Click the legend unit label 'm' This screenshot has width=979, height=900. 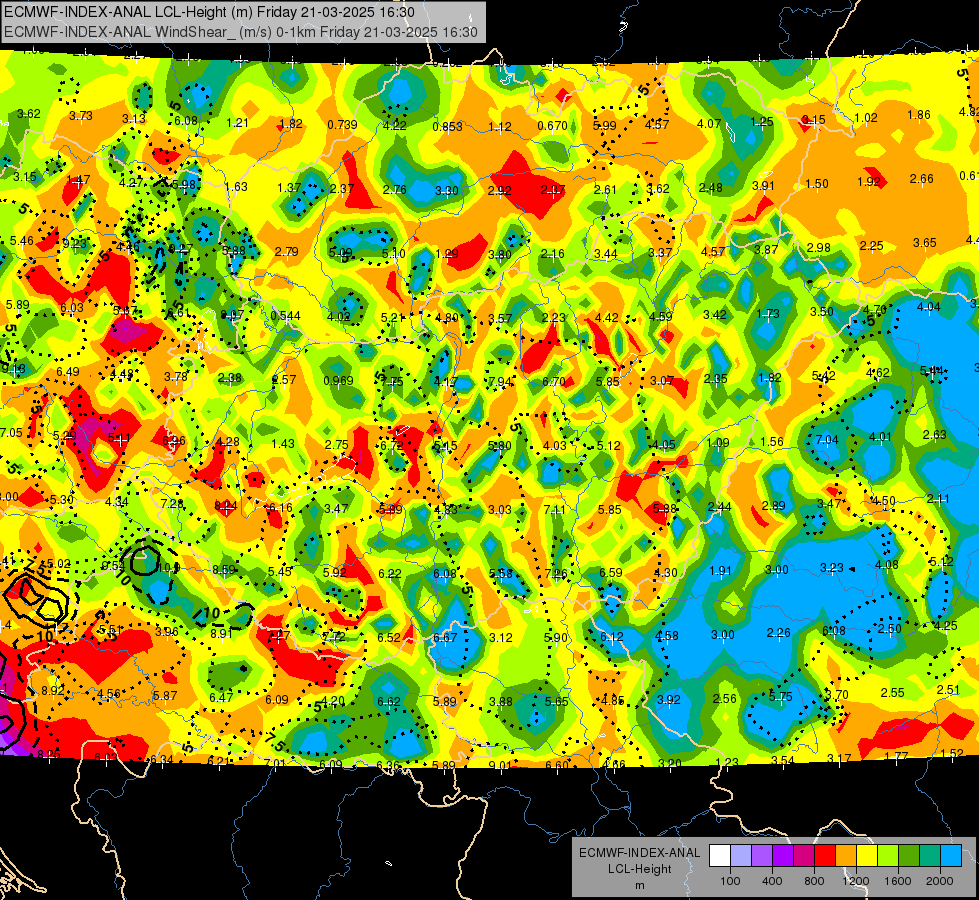tap(639, 886)
